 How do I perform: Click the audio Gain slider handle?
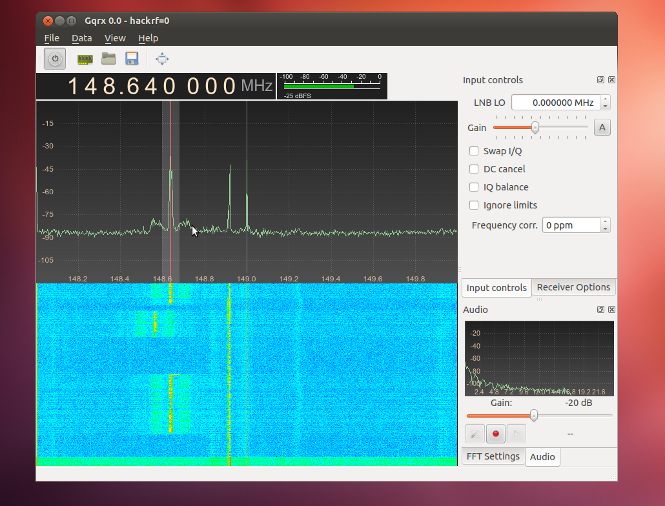[534, 415]
